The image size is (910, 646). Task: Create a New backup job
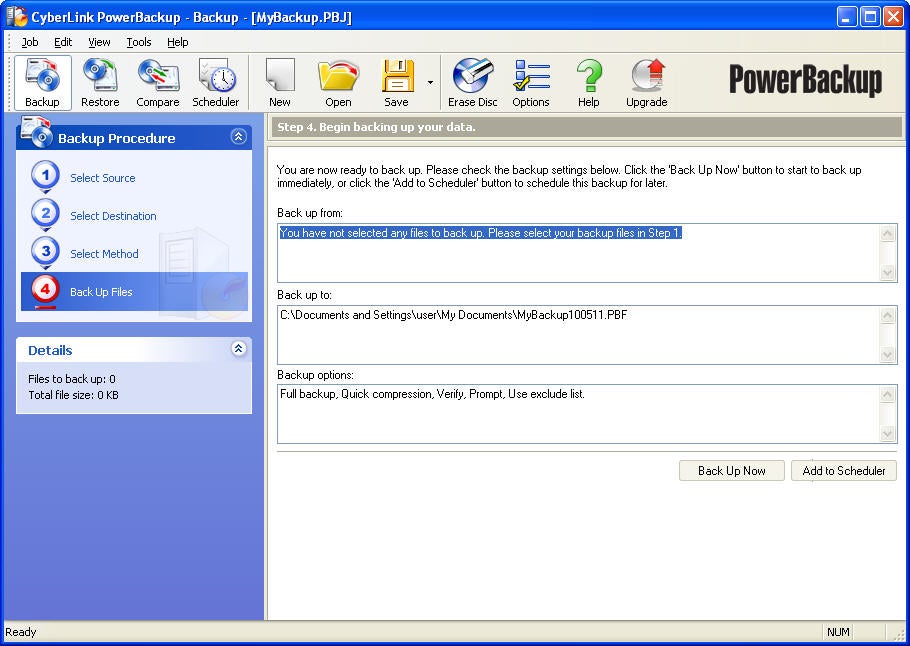280,82
